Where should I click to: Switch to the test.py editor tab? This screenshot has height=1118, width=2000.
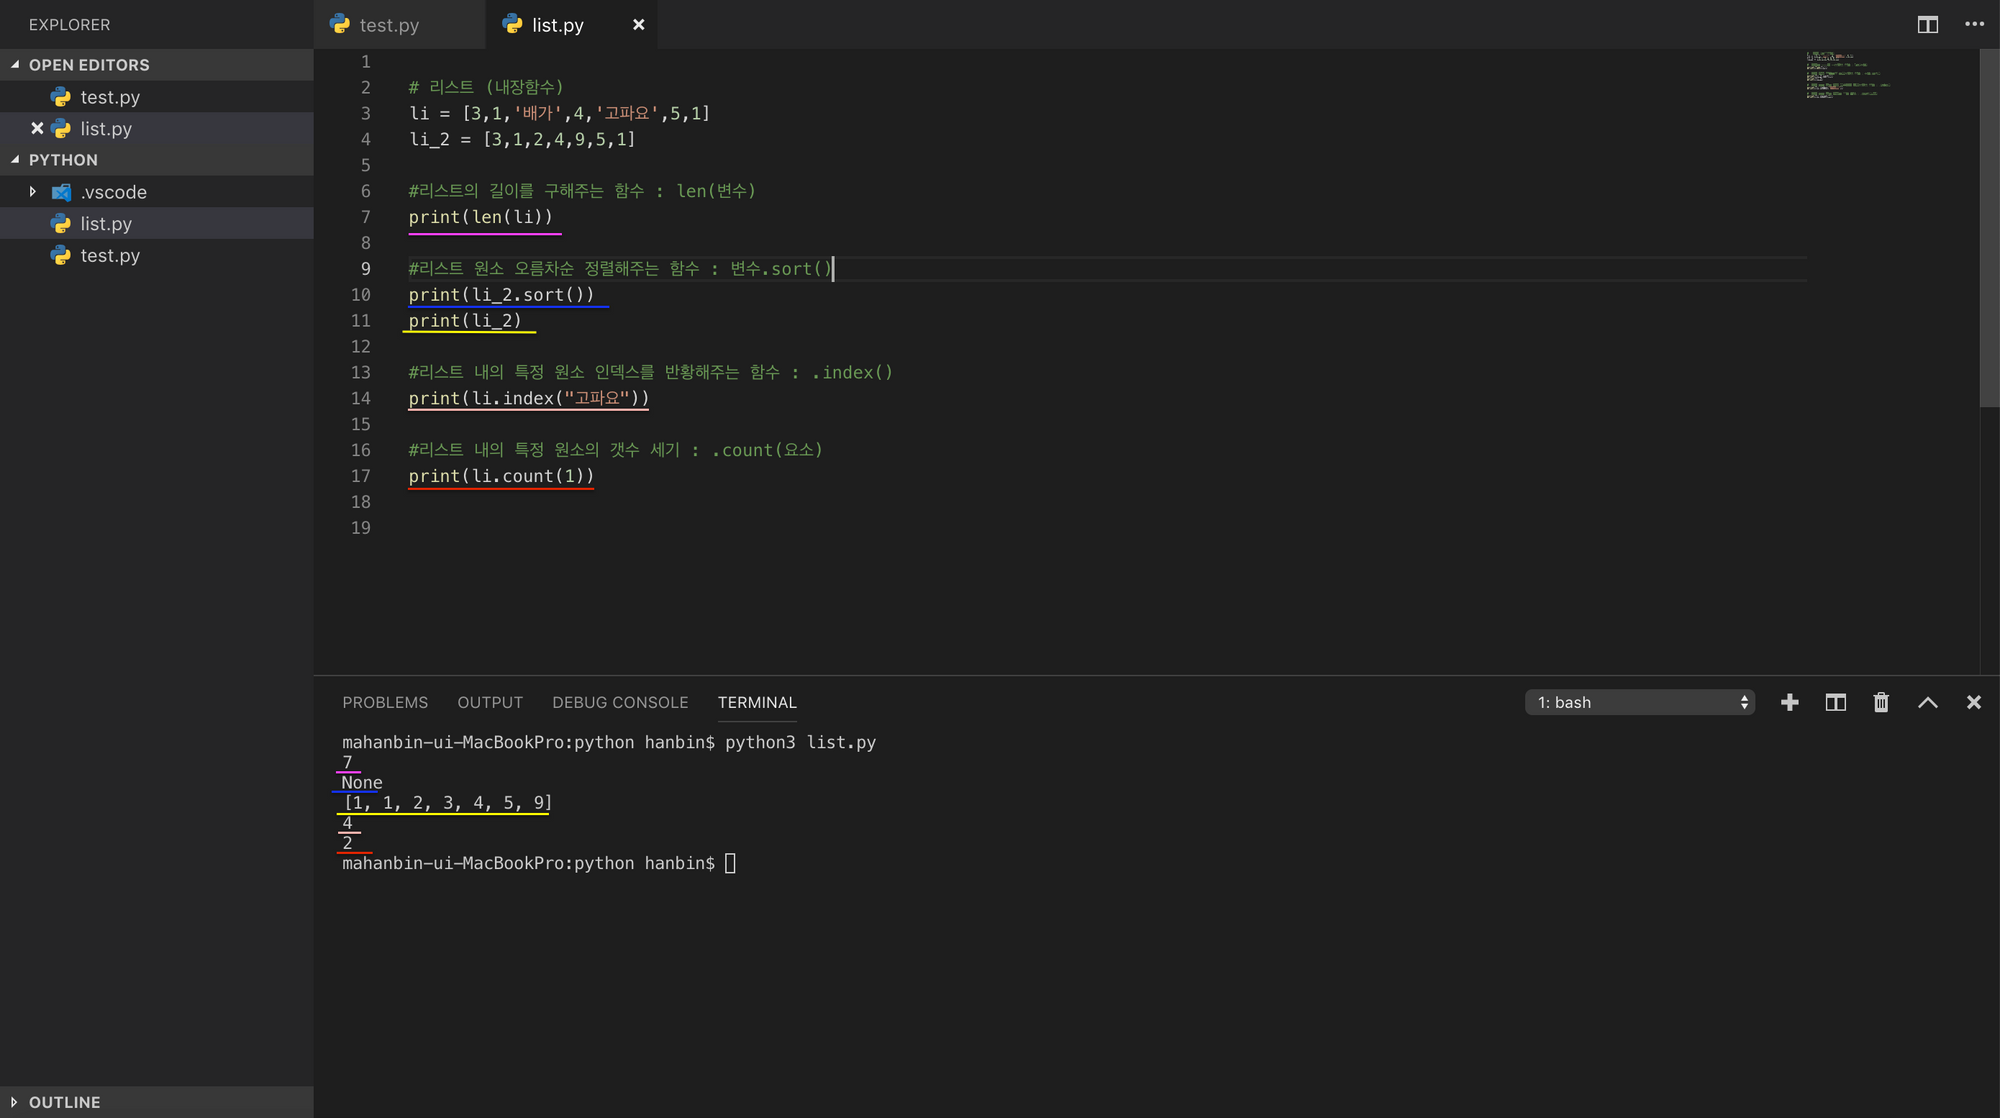coord(389,25)
